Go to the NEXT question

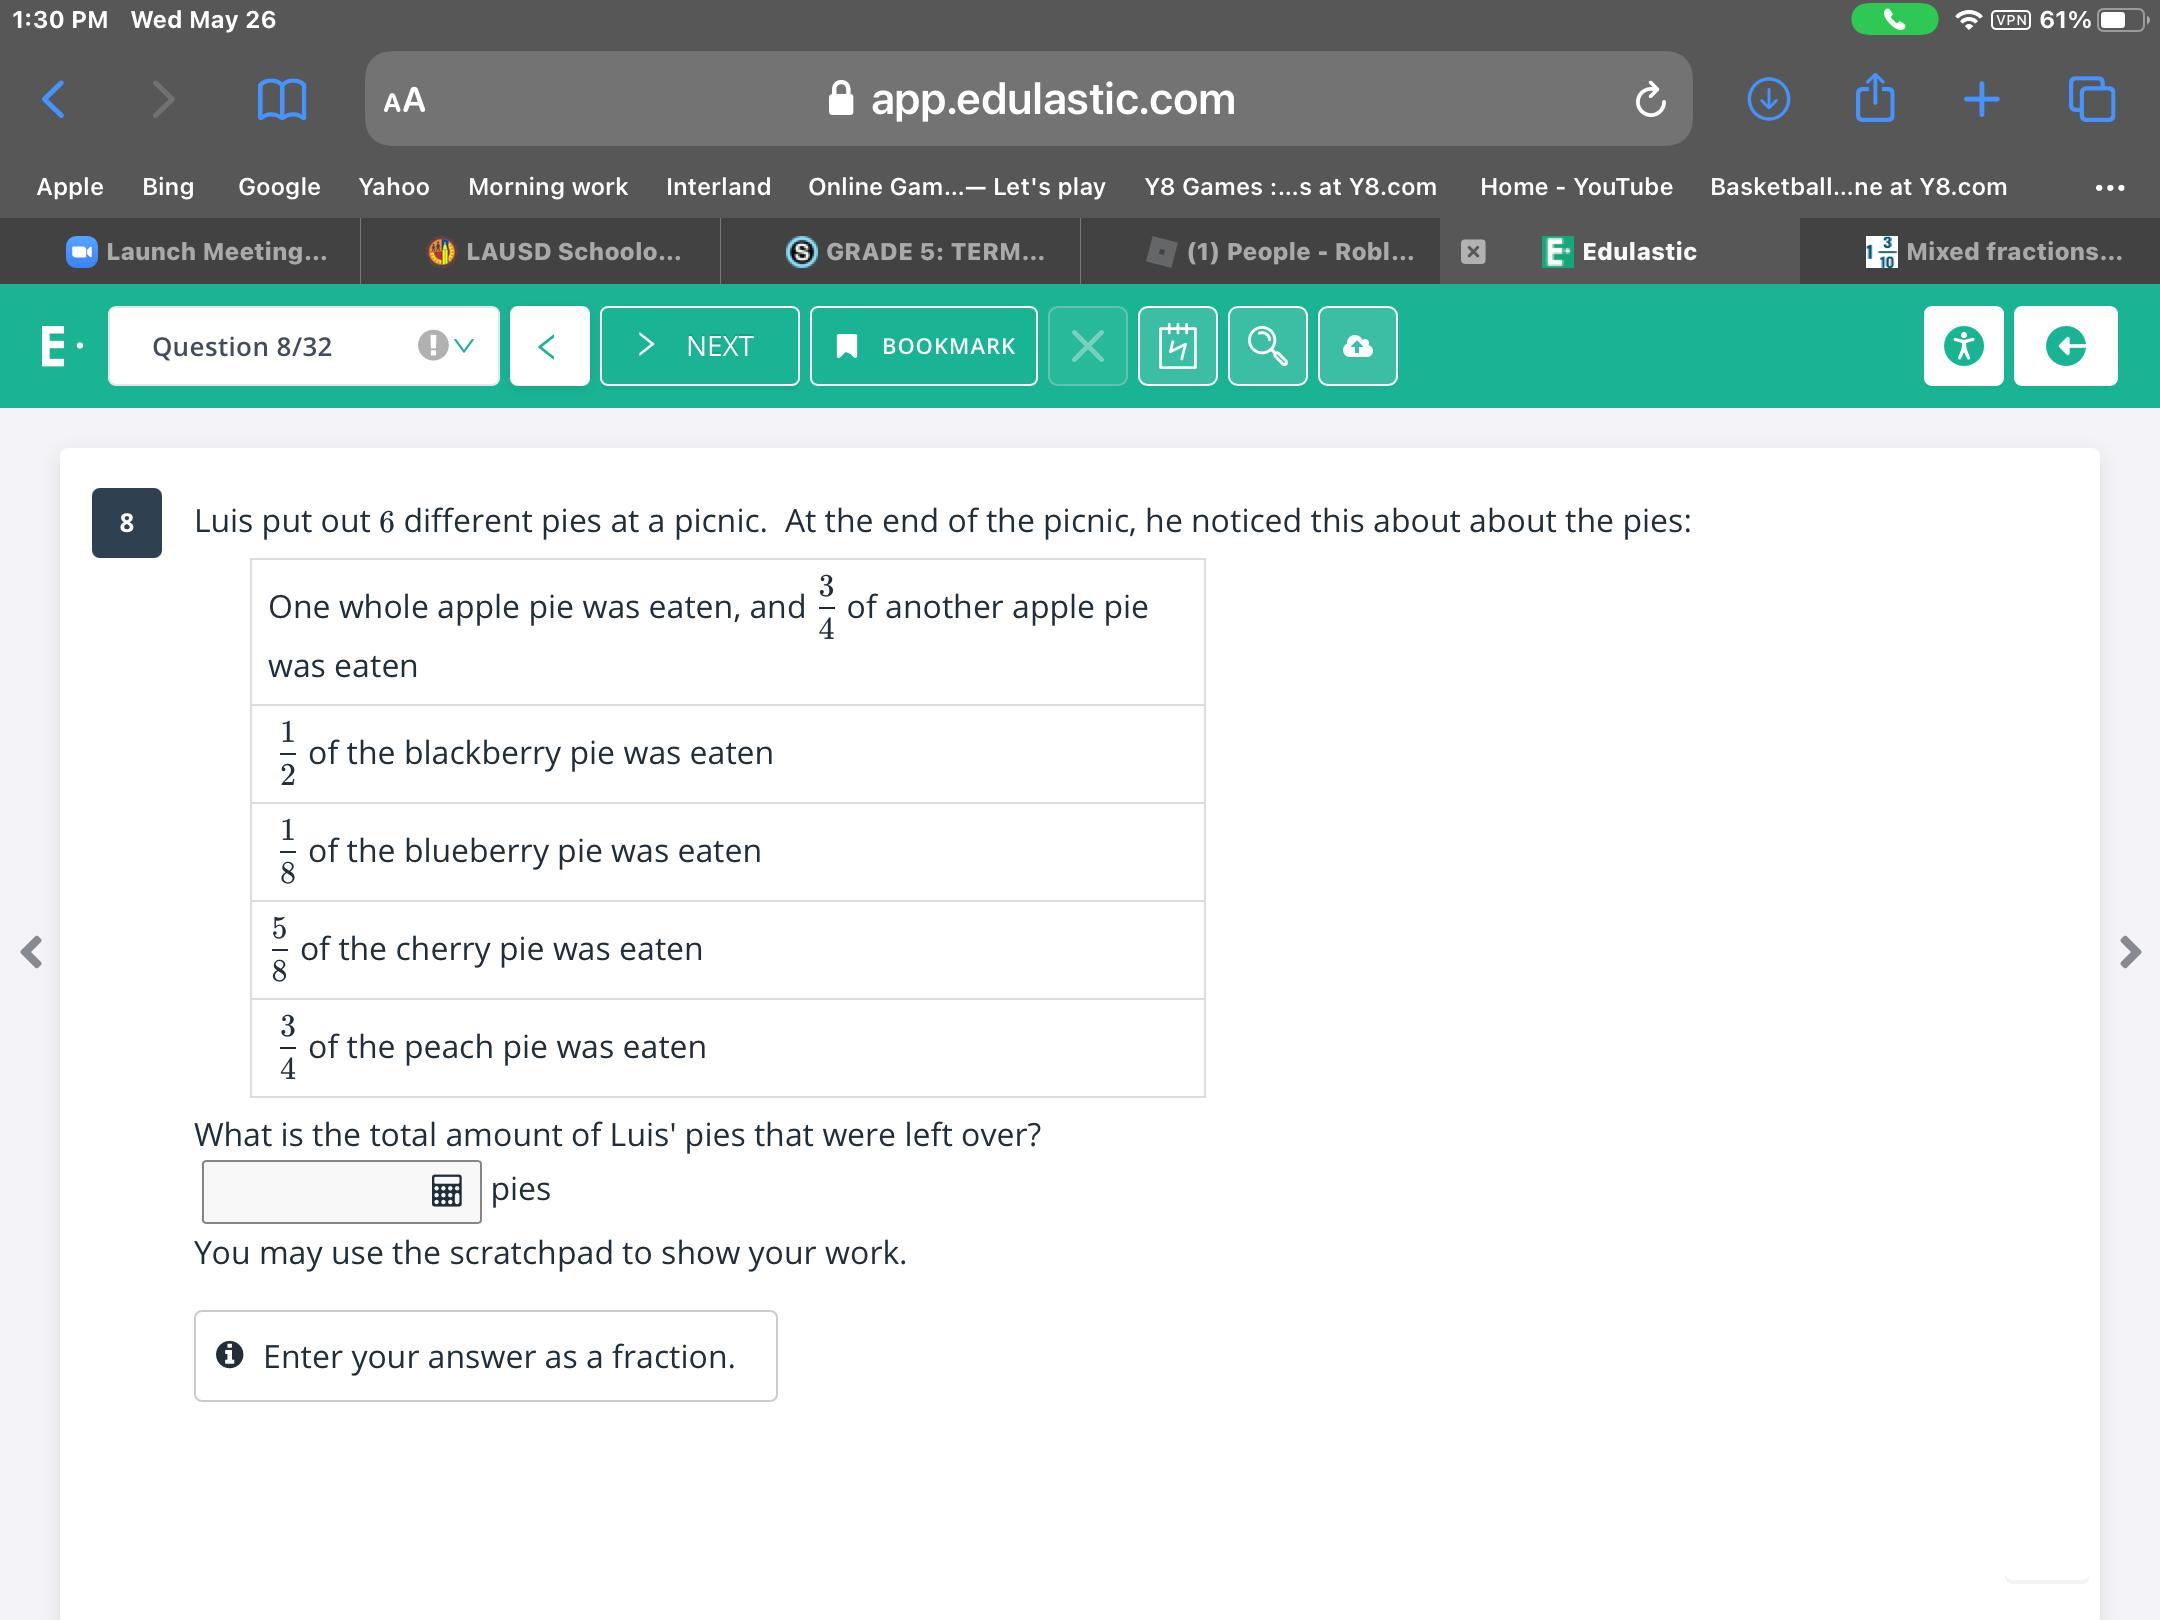coord(699,346)
